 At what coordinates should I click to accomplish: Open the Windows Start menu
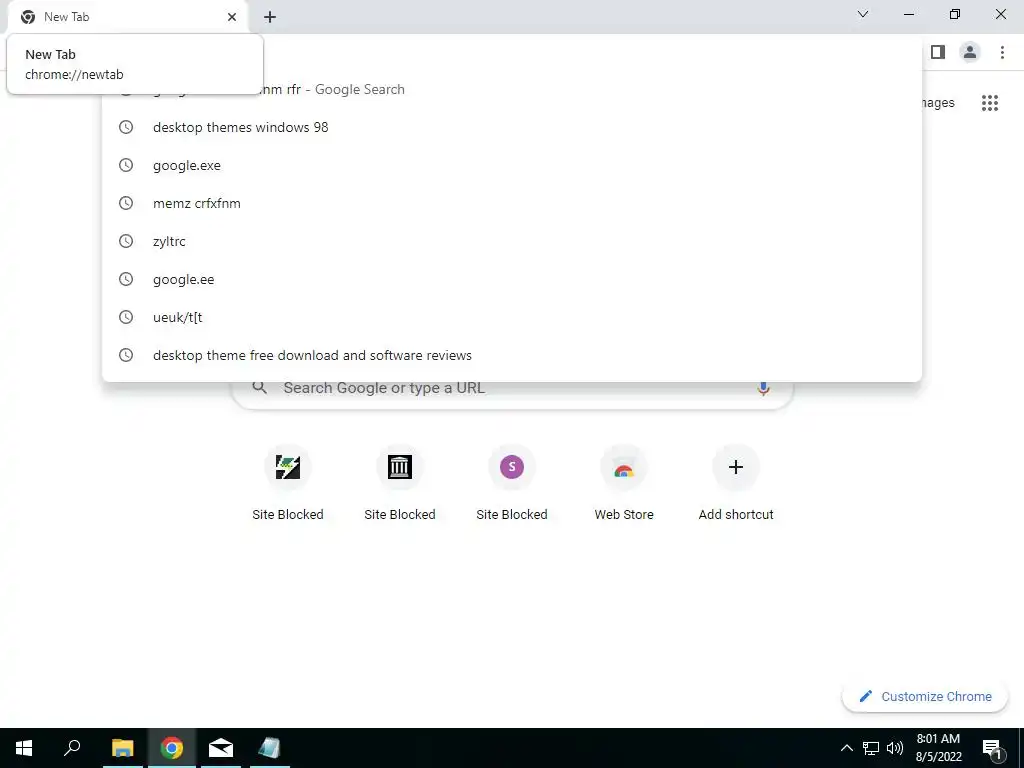24,748
